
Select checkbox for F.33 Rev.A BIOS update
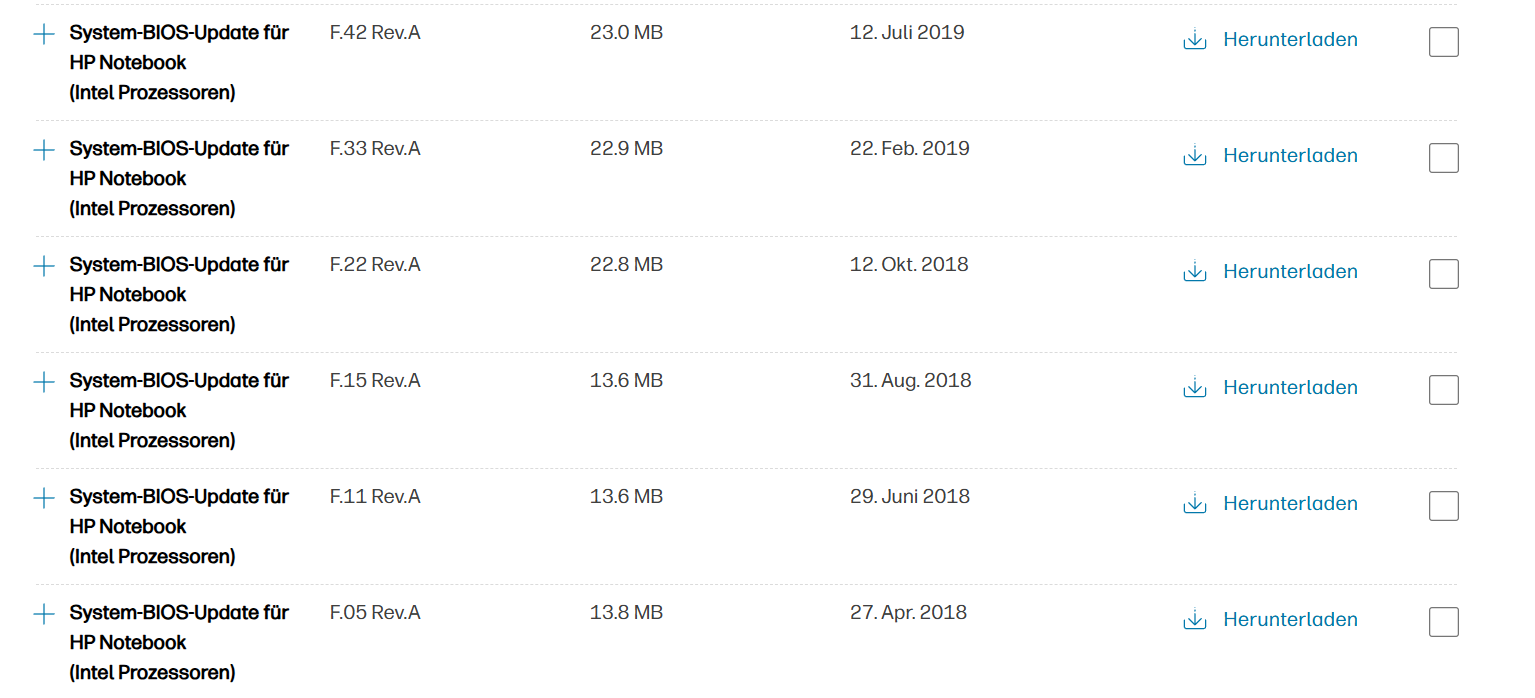[1444, 158]
